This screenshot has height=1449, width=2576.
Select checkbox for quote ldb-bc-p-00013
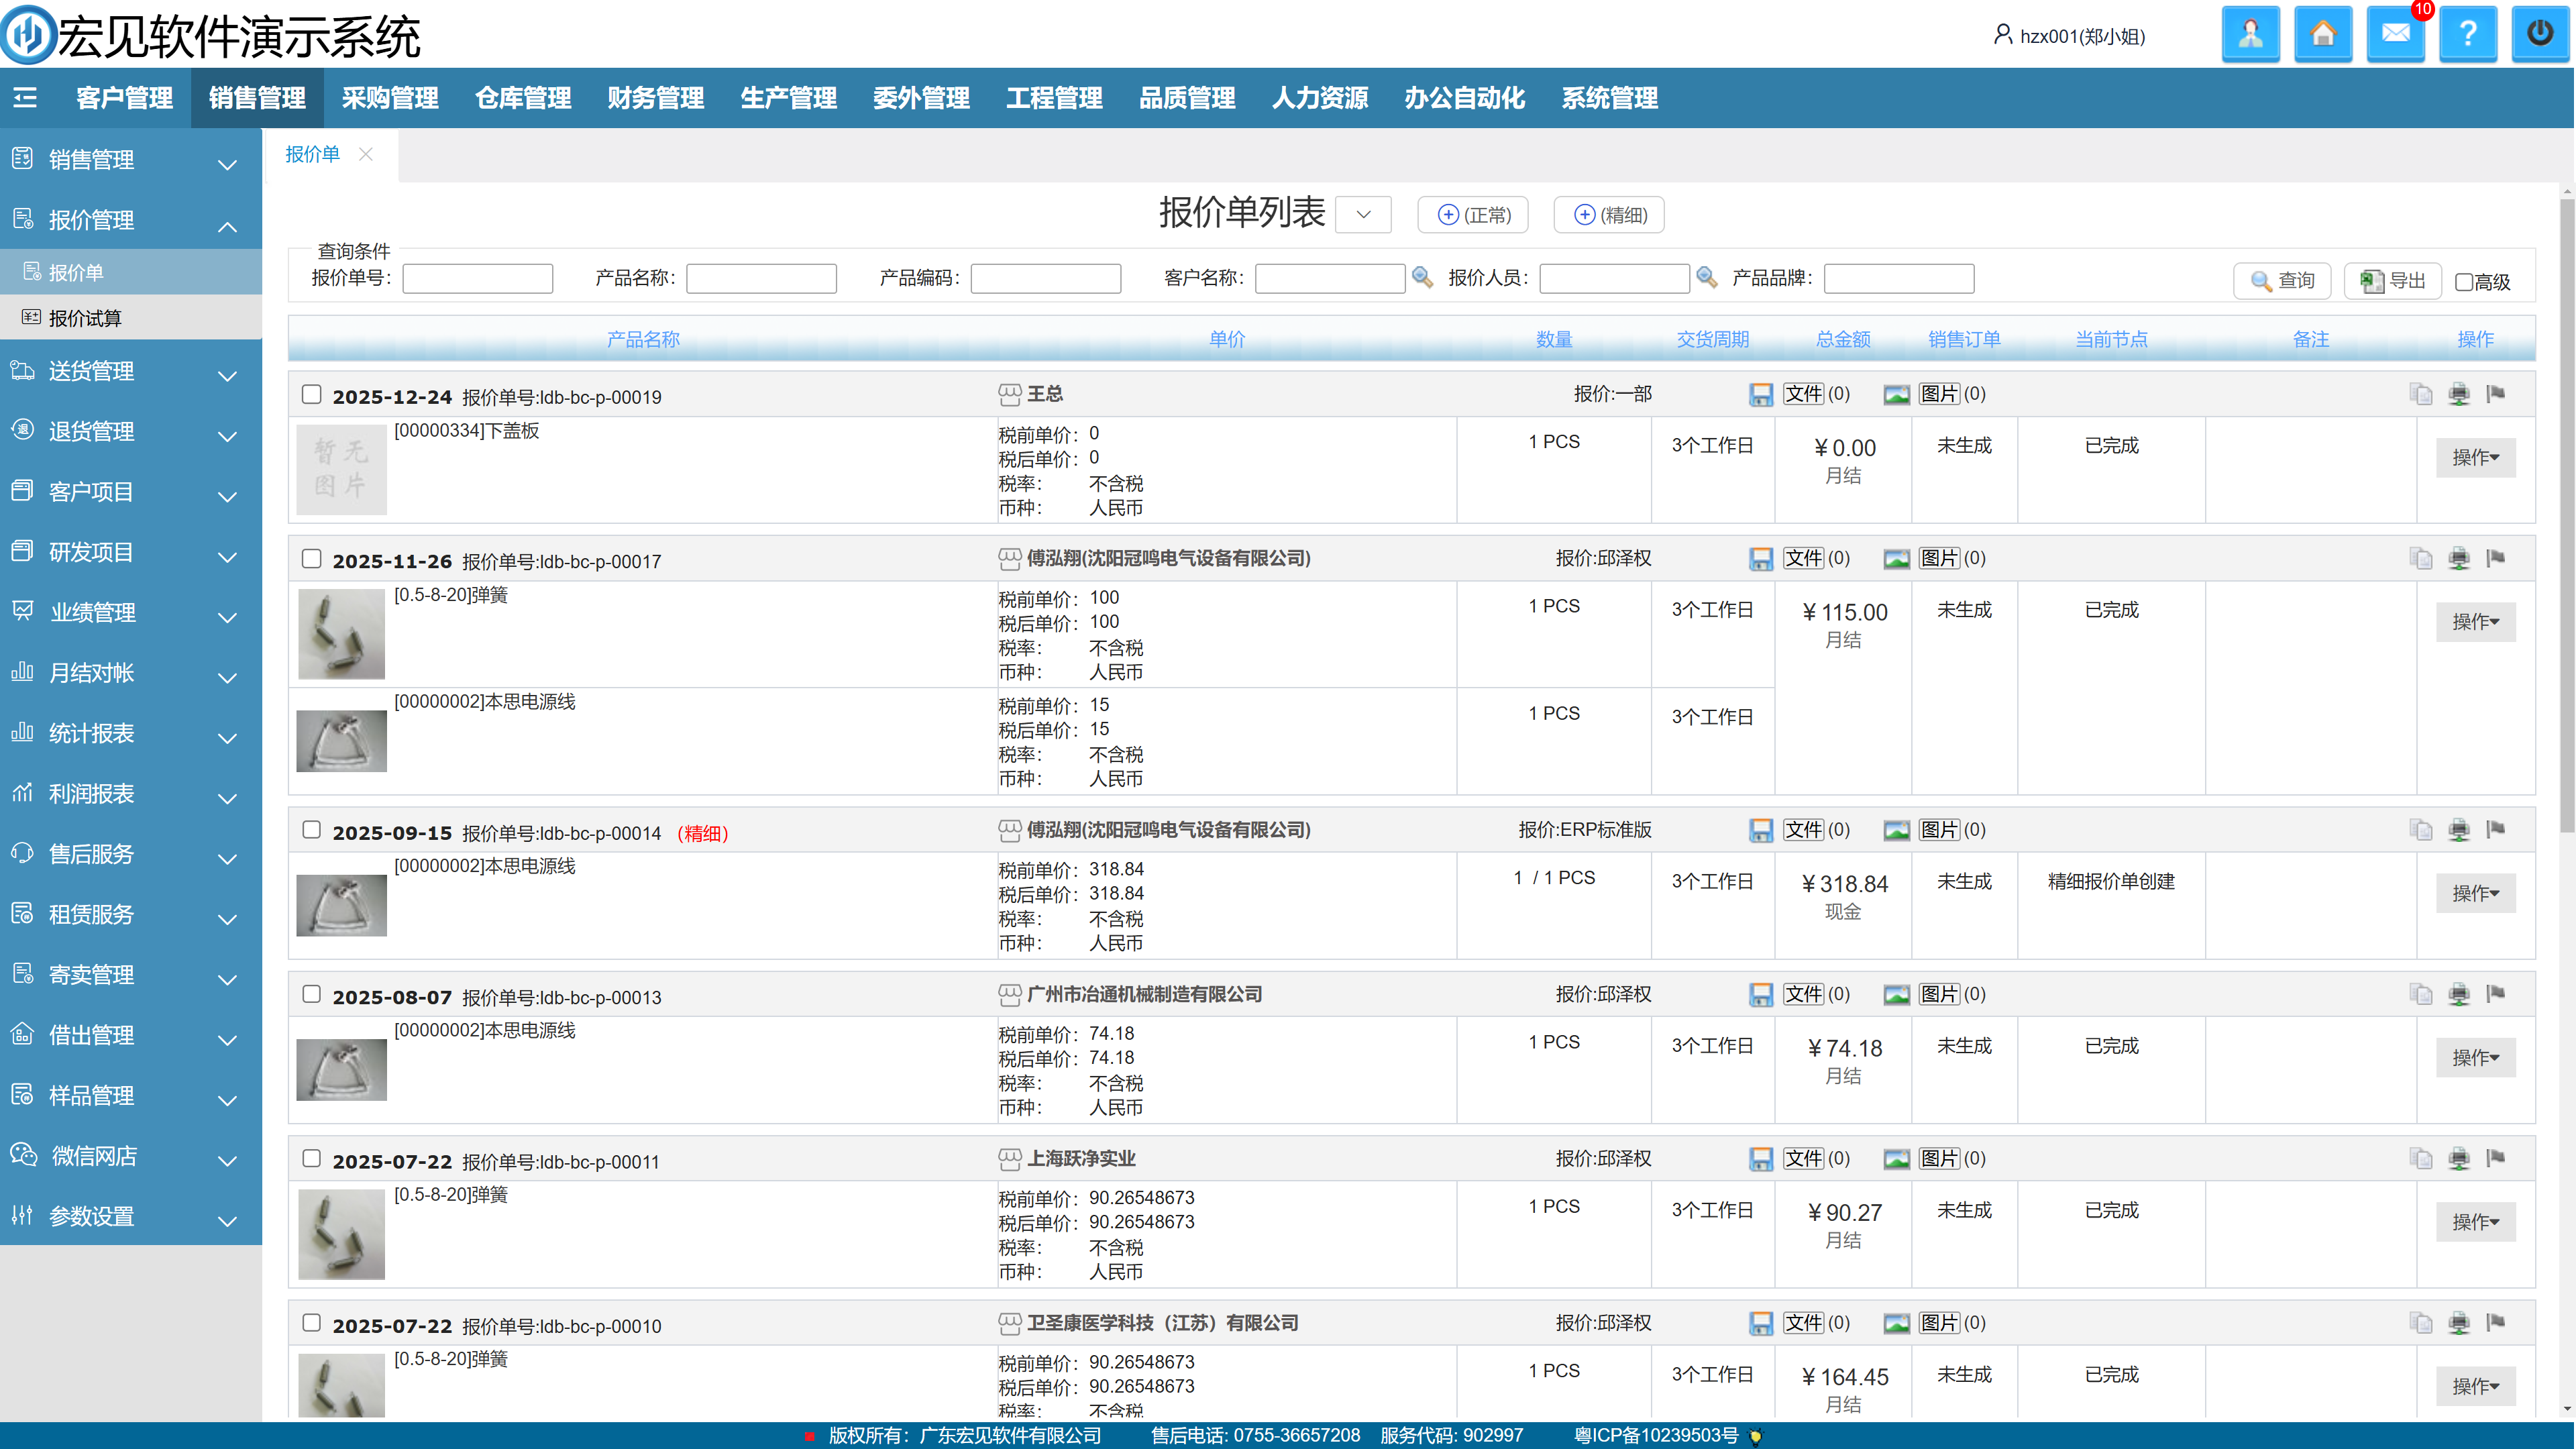click(x=312, y=994)
